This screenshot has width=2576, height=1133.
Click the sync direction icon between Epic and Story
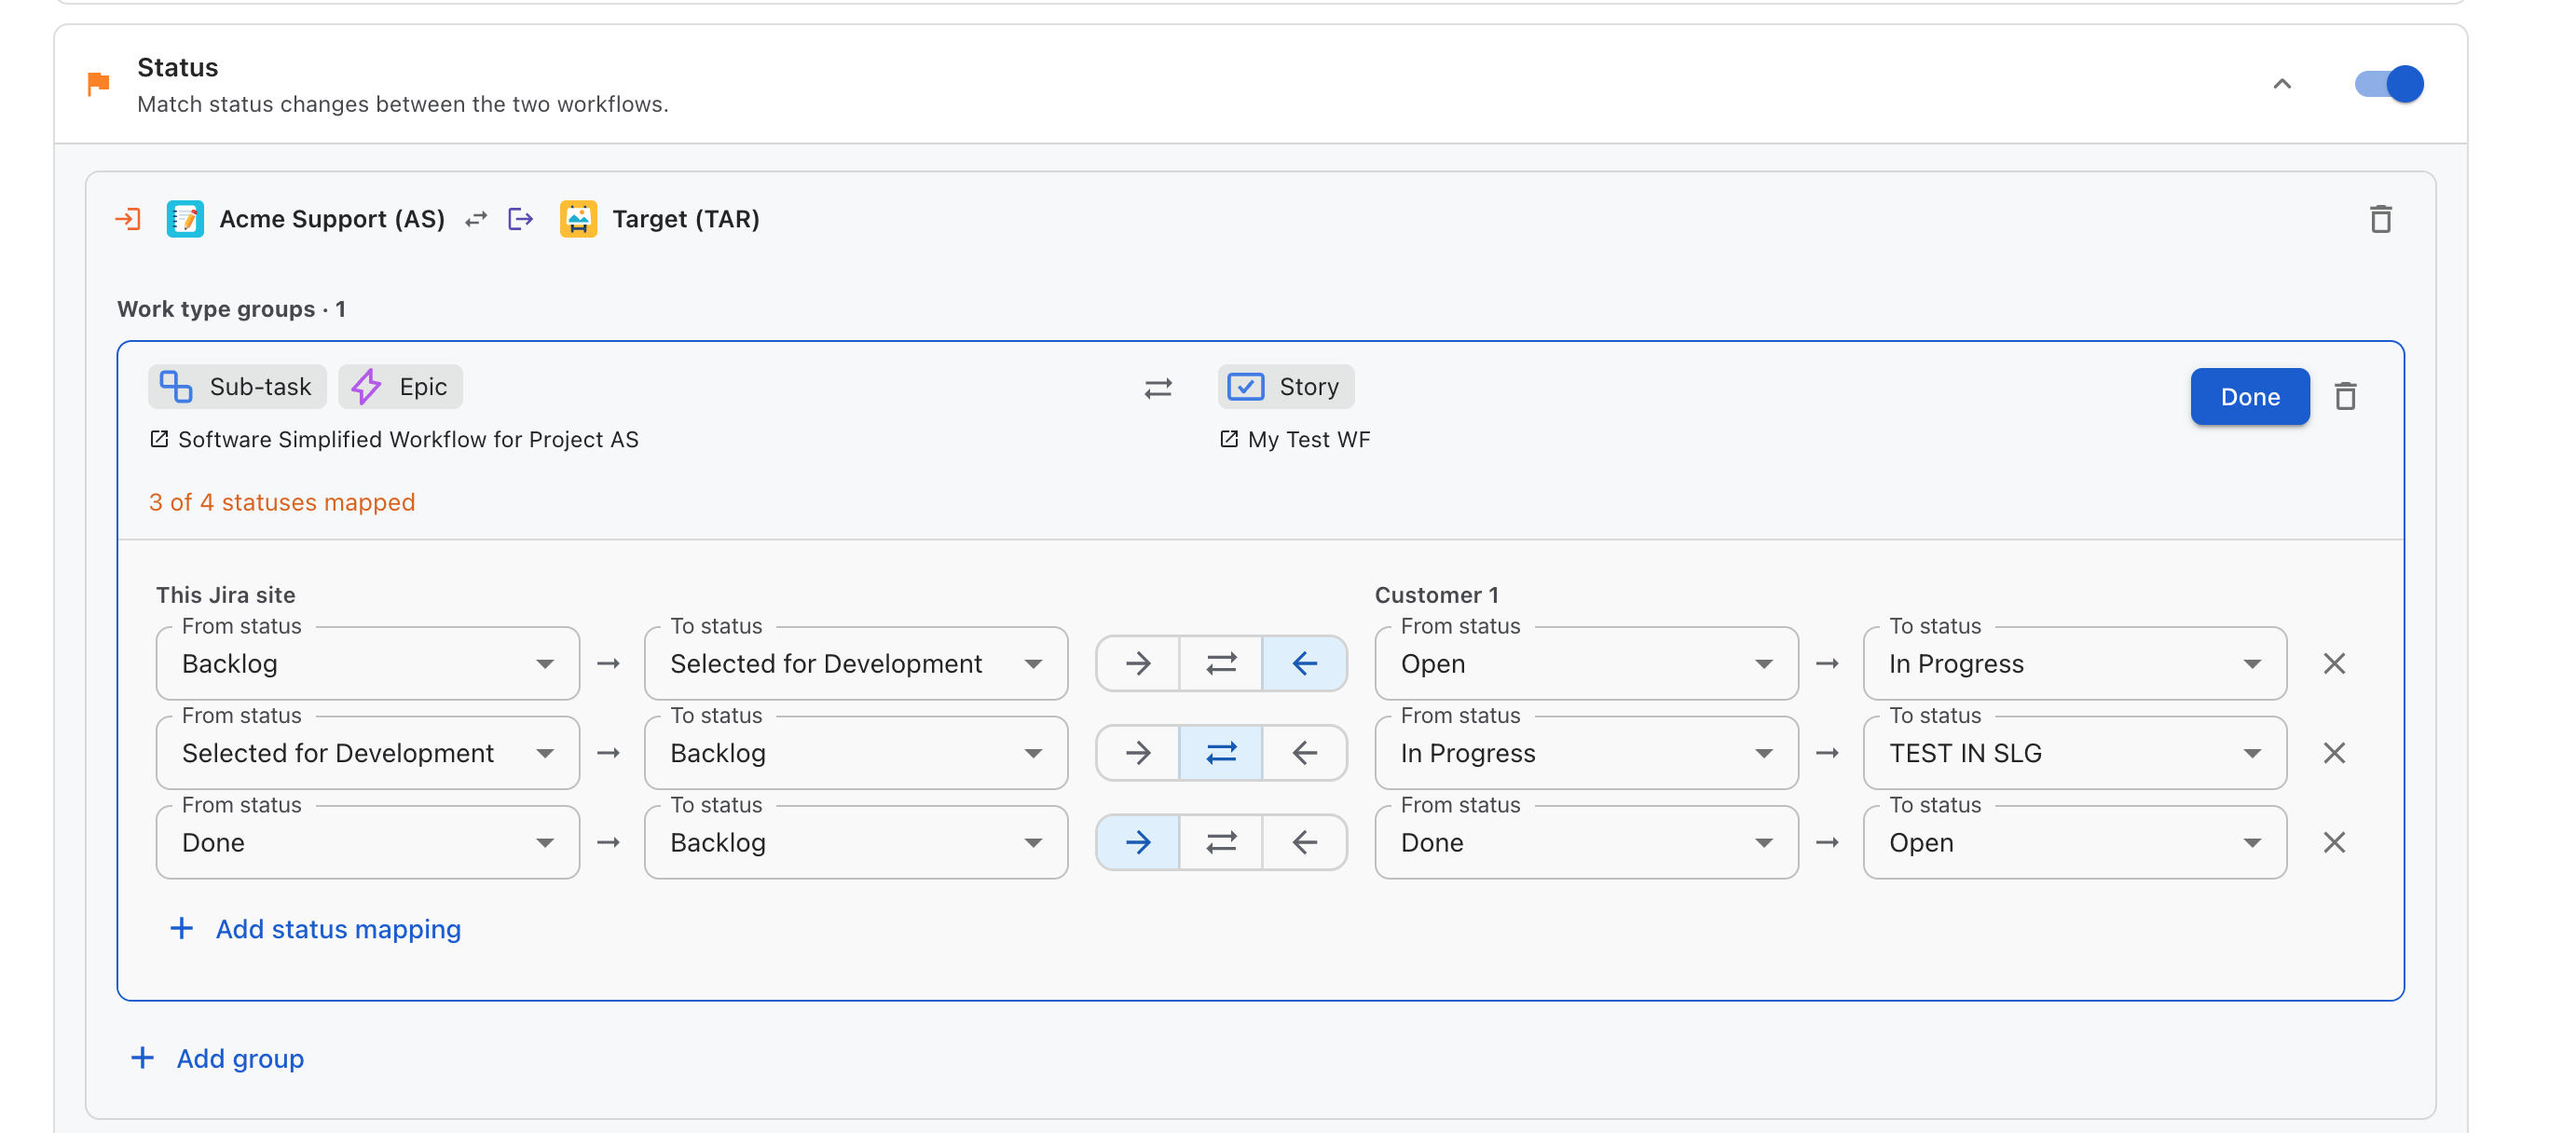pyautogui.click(x=1158, y=388)
